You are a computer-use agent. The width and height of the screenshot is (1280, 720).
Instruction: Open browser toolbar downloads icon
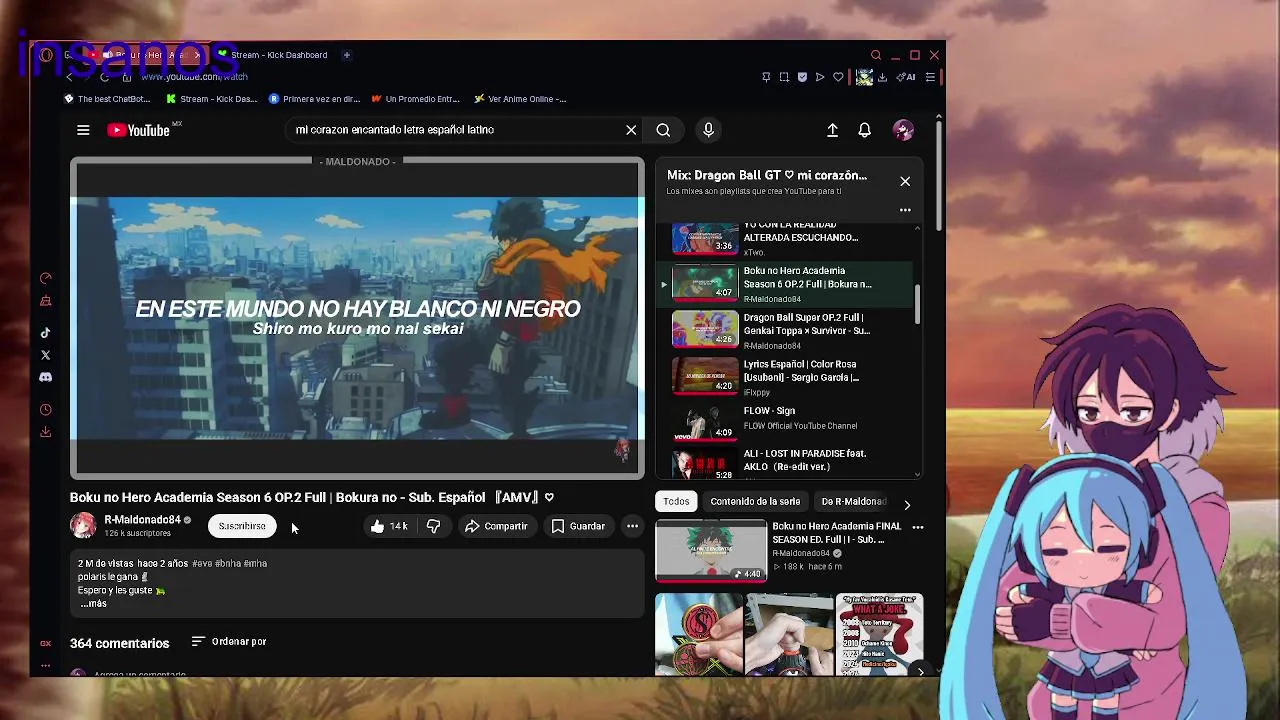click(x=882, y=77)
